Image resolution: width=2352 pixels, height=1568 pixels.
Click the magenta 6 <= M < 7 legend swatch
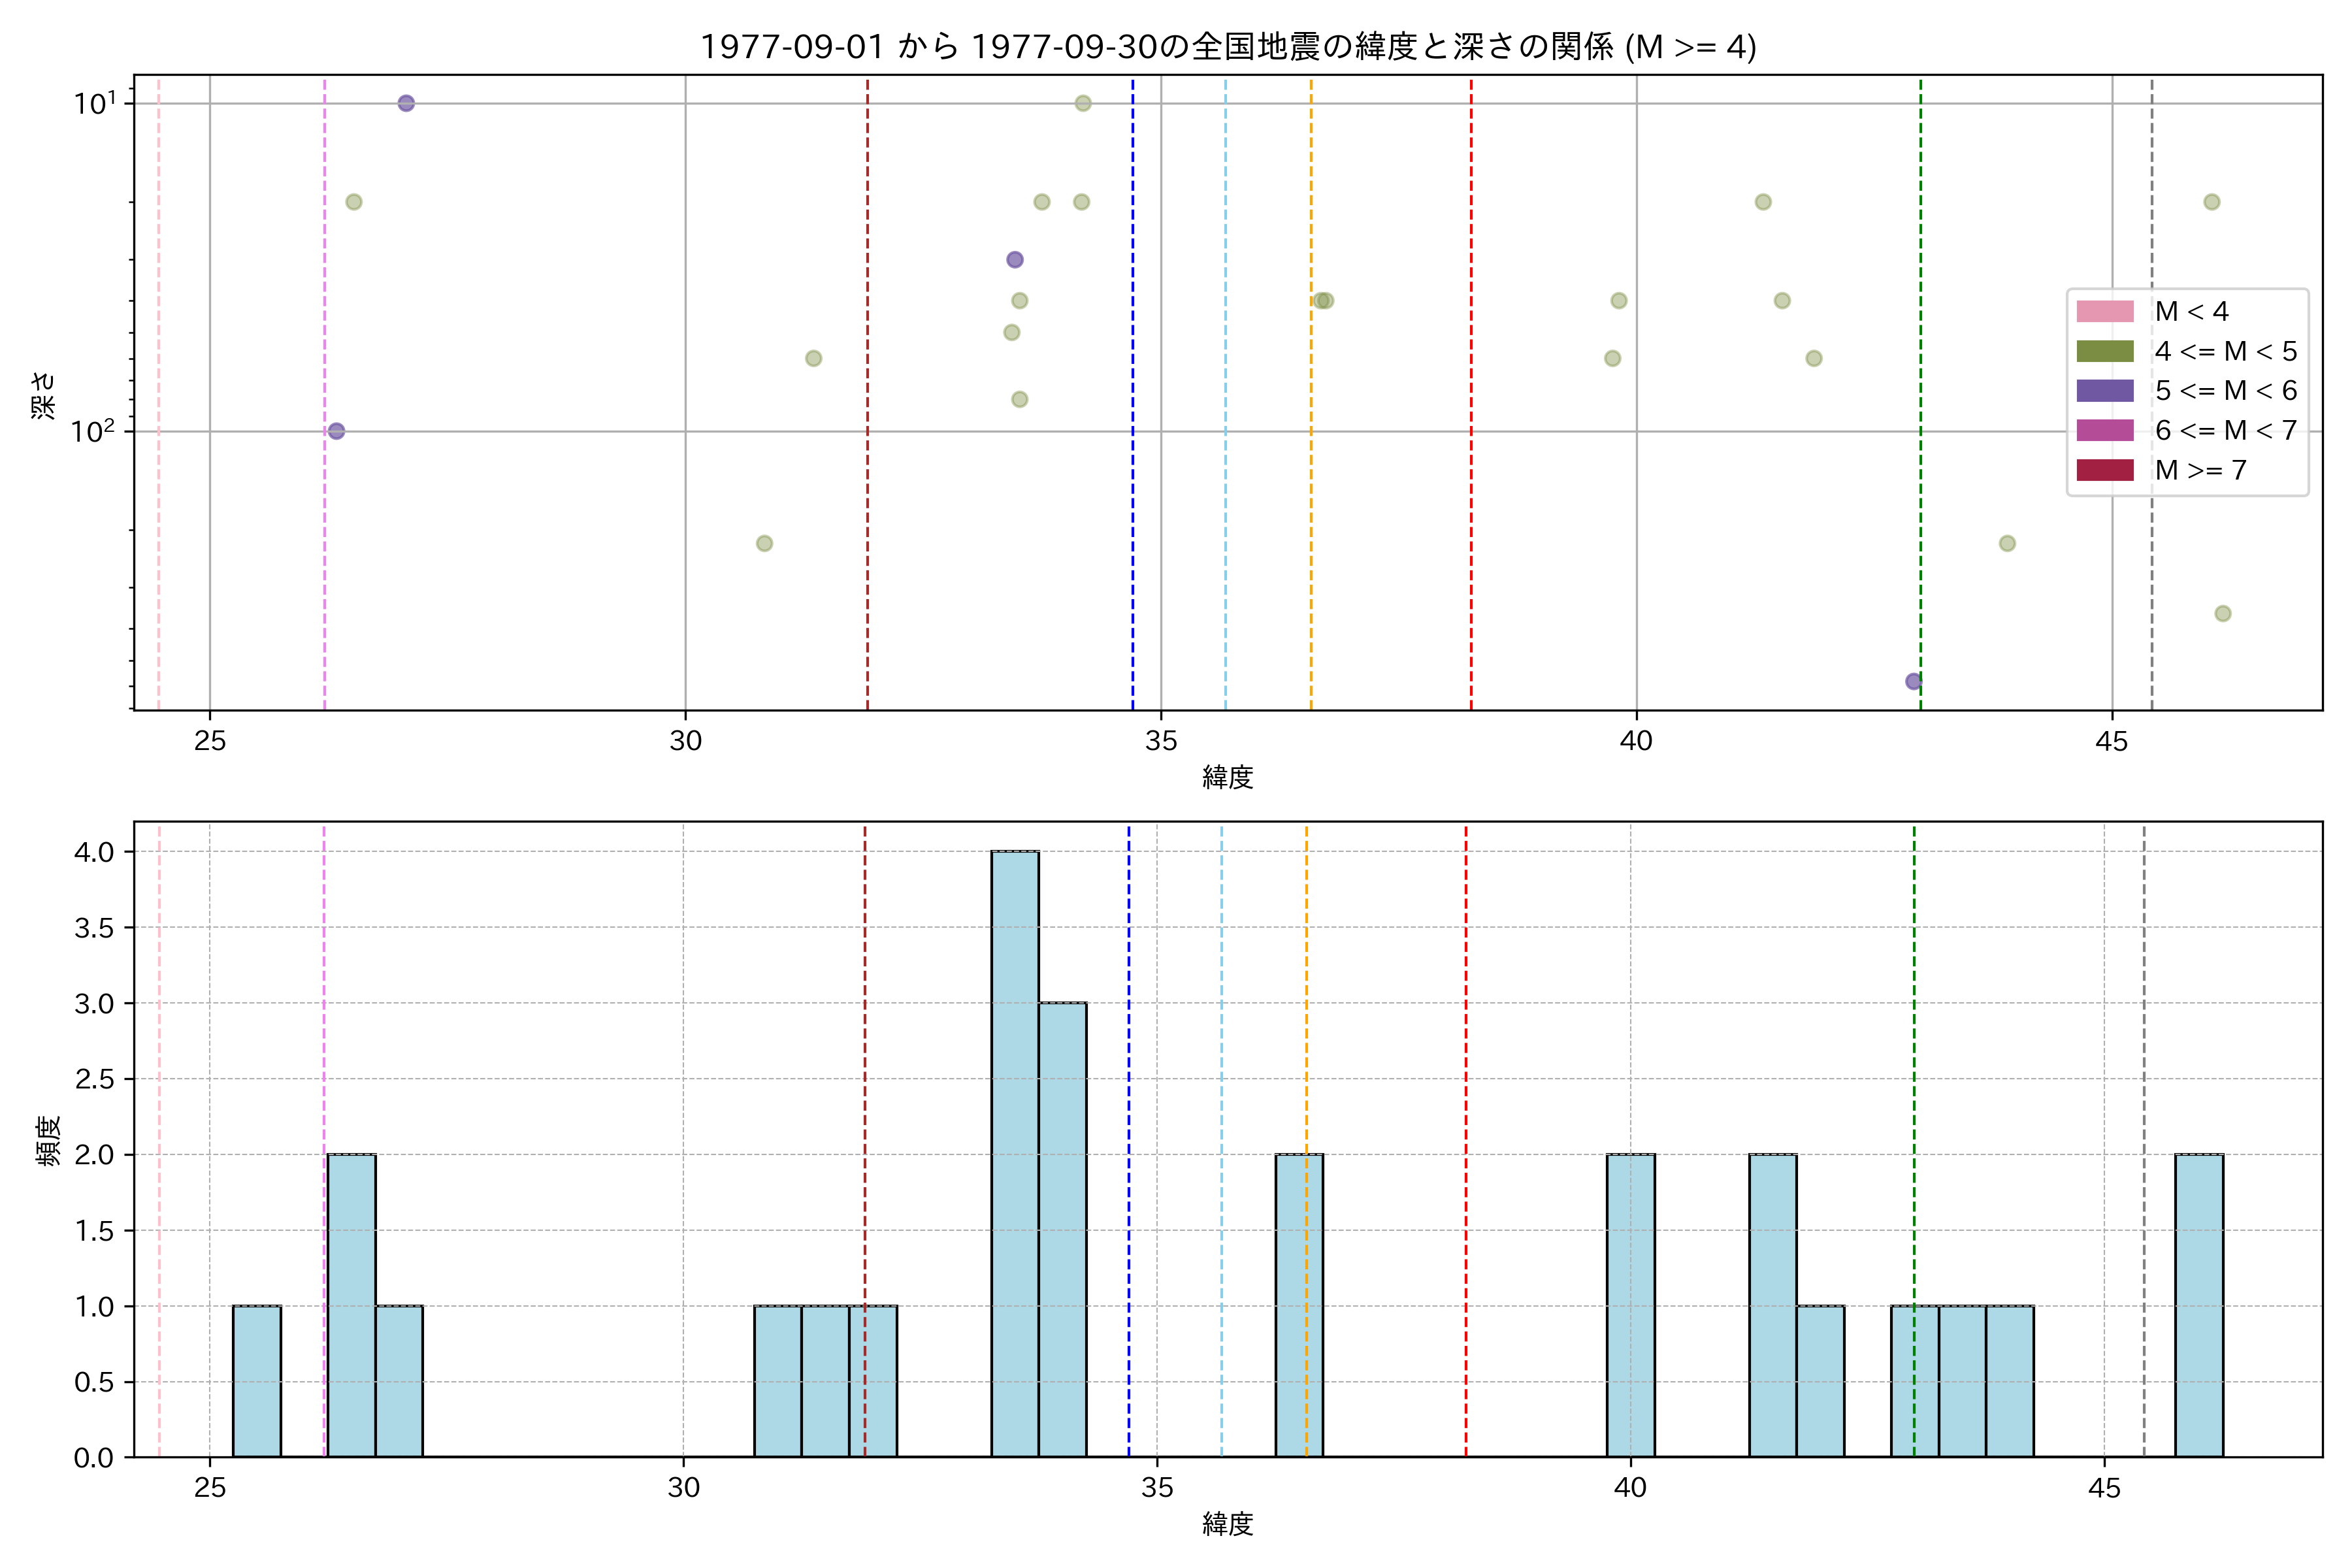point(2104,430)
